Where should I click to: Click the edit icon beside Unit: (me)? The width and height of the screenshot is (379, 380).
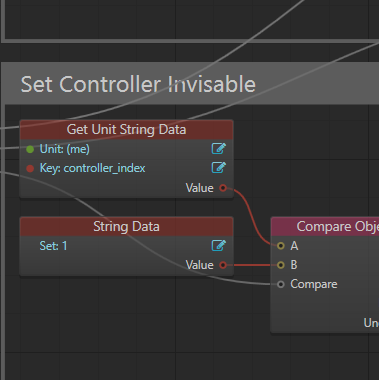click(219, 149)
